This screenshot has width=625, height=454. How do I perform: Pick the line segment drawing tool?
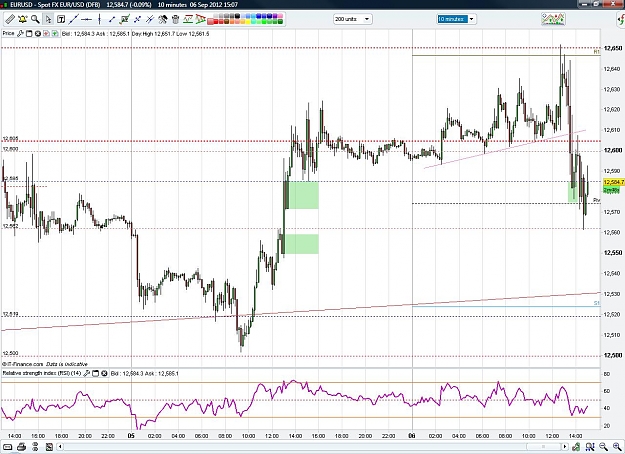point(112,19)
